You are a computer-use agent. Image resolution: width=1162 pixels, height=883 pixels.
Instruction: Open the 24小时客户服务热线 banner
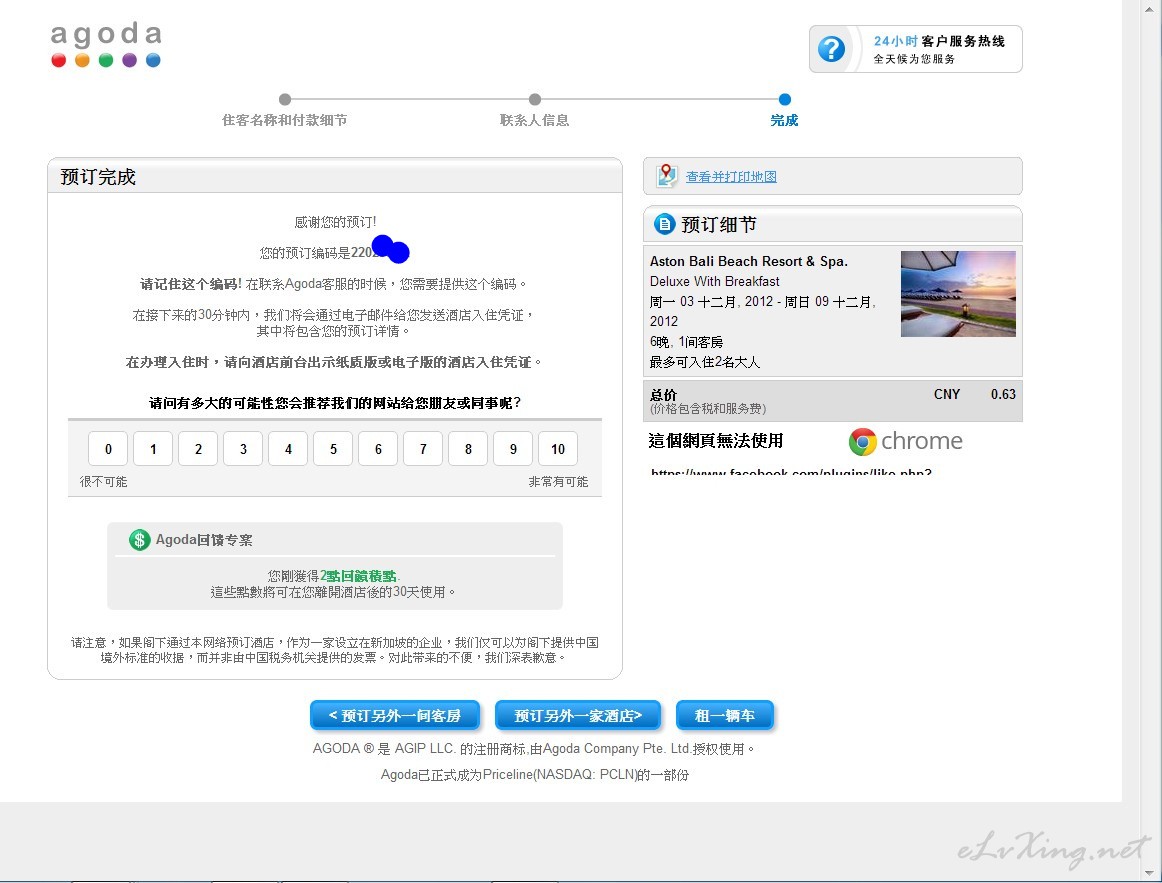[916, 49]
